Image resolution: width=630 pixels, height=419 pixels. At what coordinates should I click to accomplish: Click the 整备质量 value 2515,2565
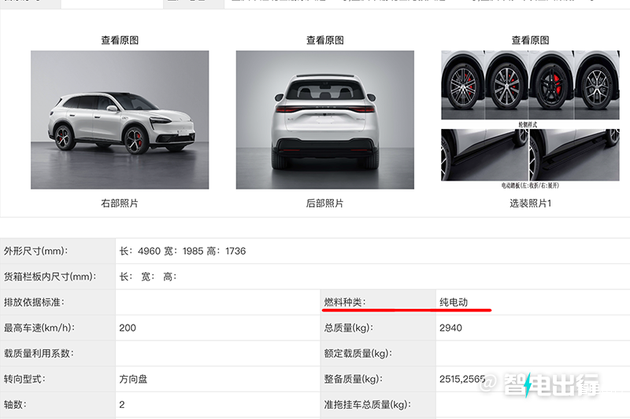[x=462, y=379]
